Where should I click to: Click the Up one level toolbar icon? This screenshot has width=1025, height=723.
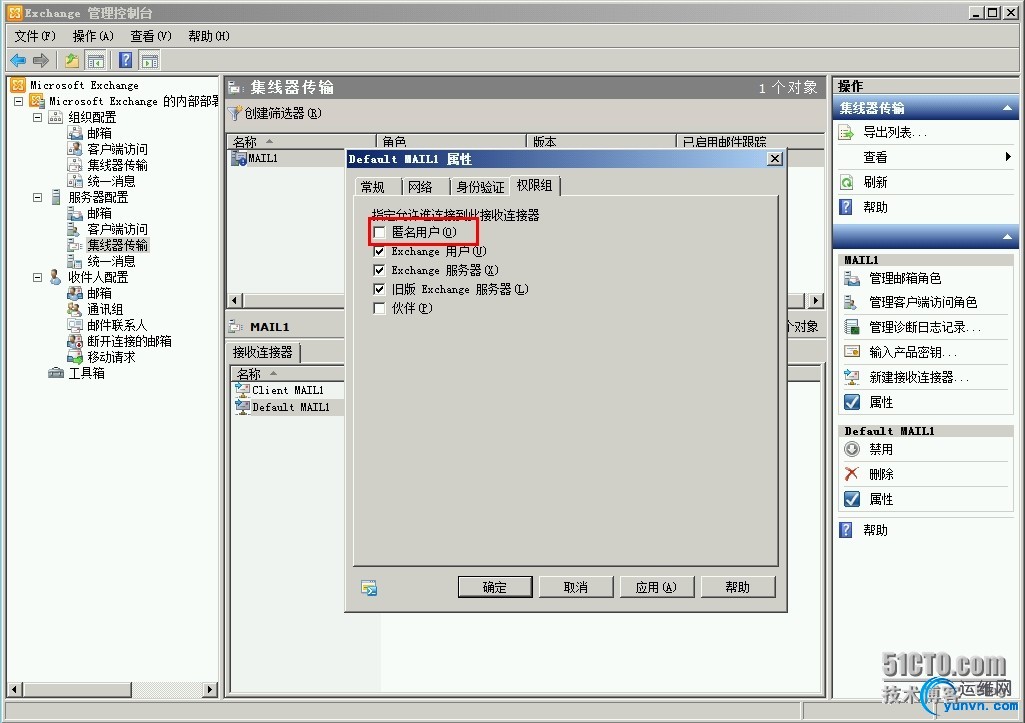(72, 61)
